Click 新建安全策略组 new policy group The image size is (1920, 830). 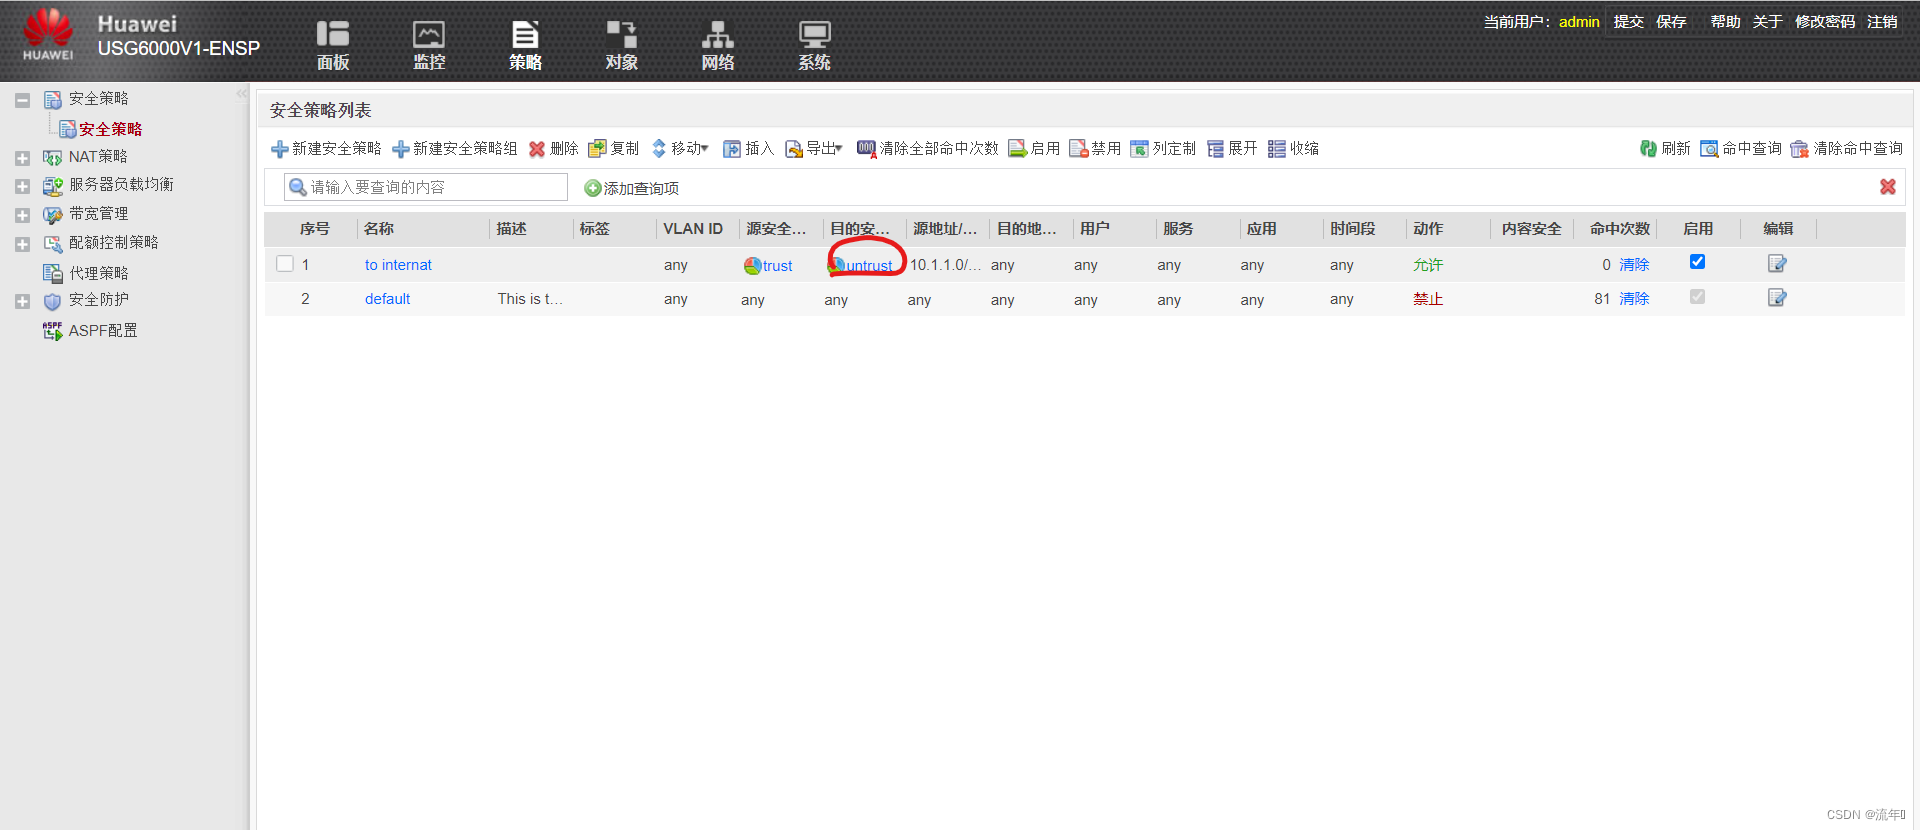tap(454, 148)
